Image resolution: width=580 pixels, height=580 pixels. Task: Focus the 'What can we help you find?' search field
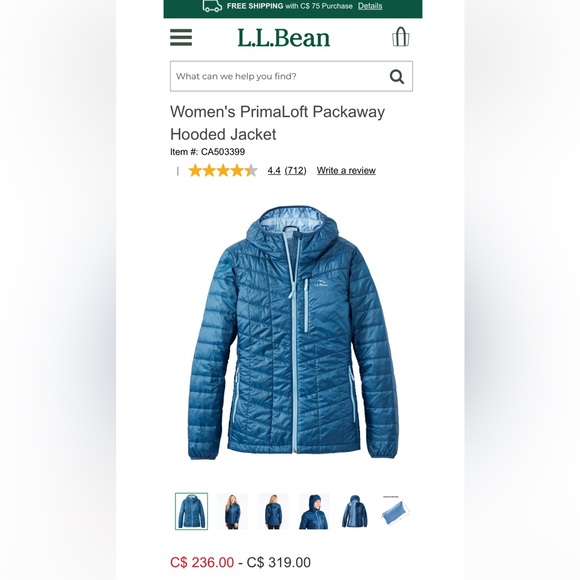[291, 76]
